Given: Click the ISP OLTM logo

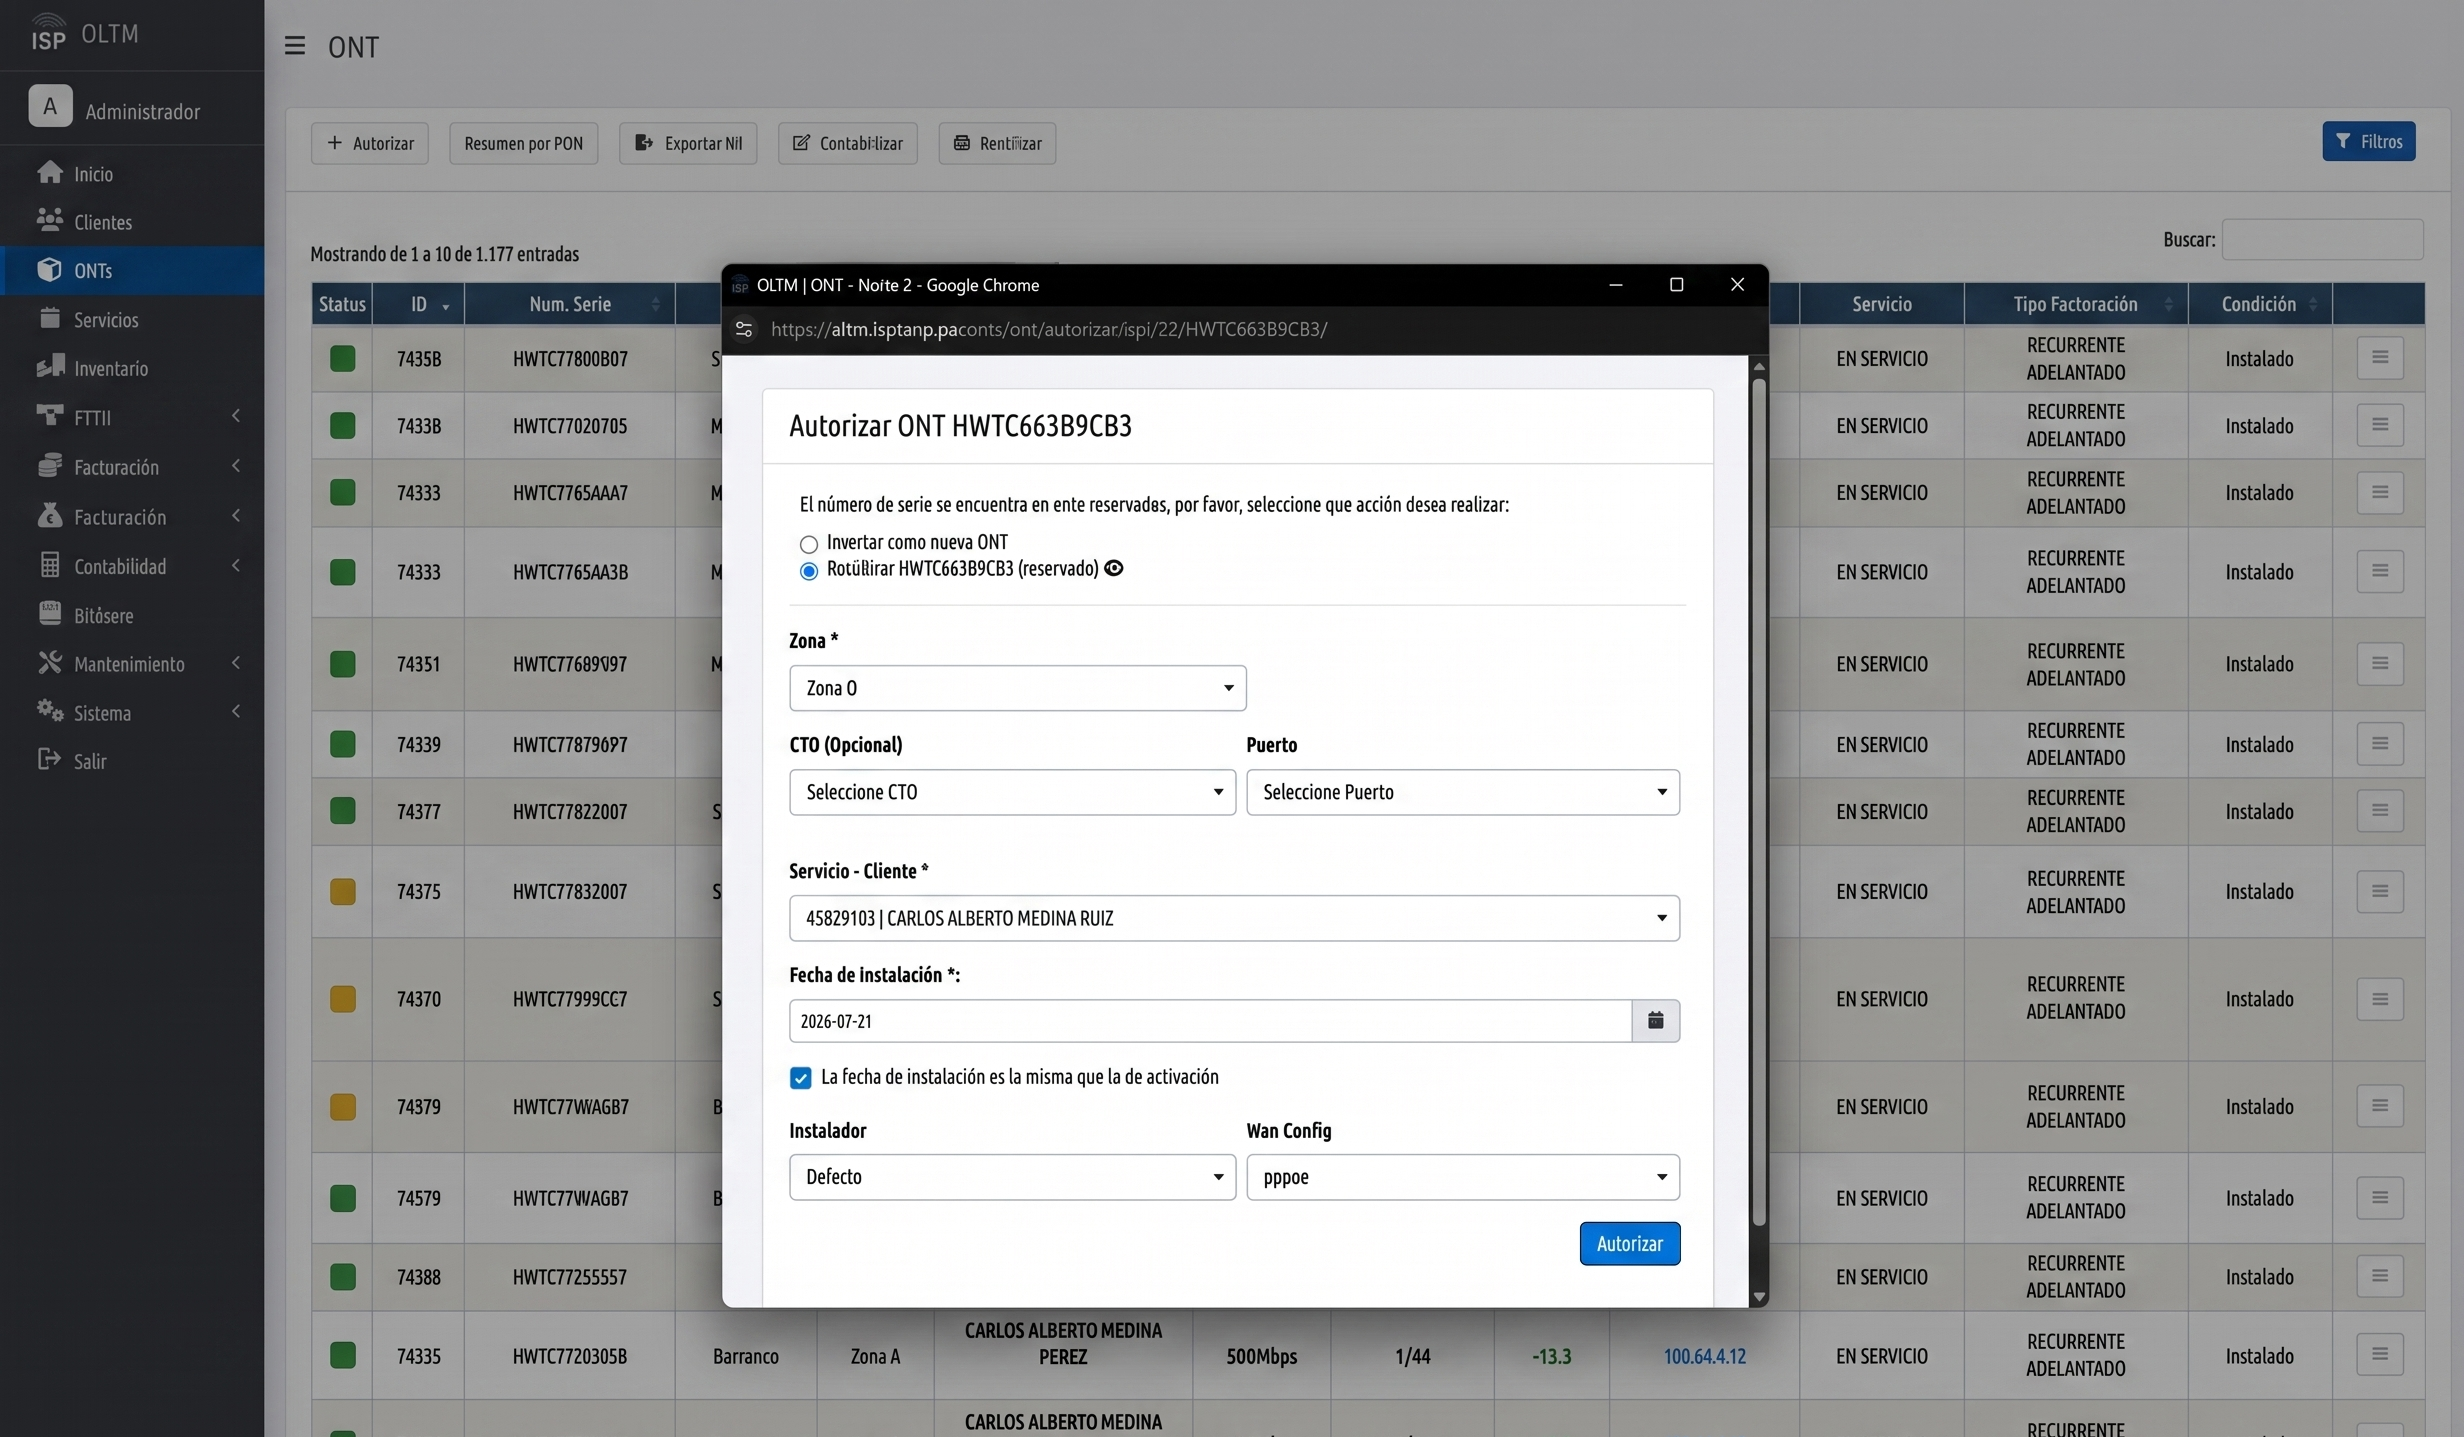Looking at the screenshot, I should coord(84,33).
